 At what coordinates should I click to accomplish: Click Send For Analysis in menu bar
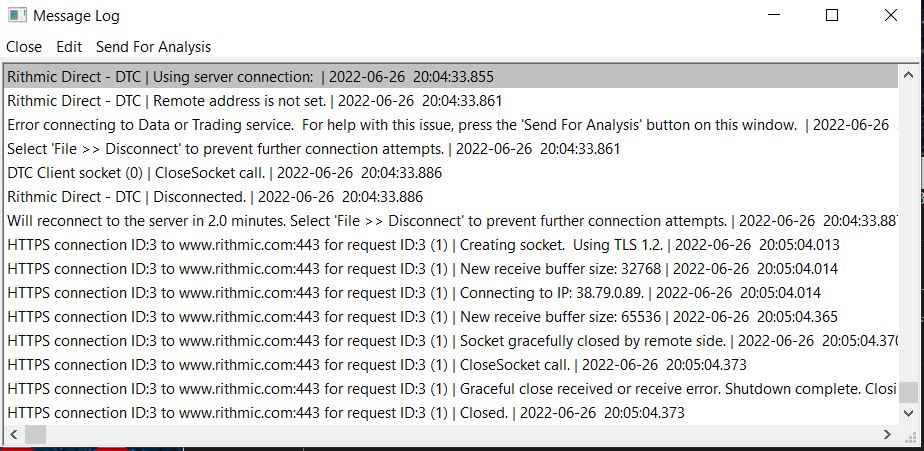[x=153, y=47]
